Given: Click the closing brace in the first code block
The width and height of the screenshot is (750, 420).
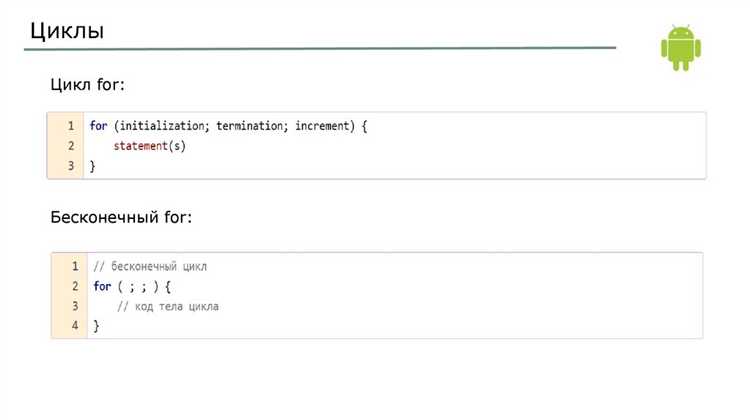Looking at the screenshot, I should pos(93,166).
